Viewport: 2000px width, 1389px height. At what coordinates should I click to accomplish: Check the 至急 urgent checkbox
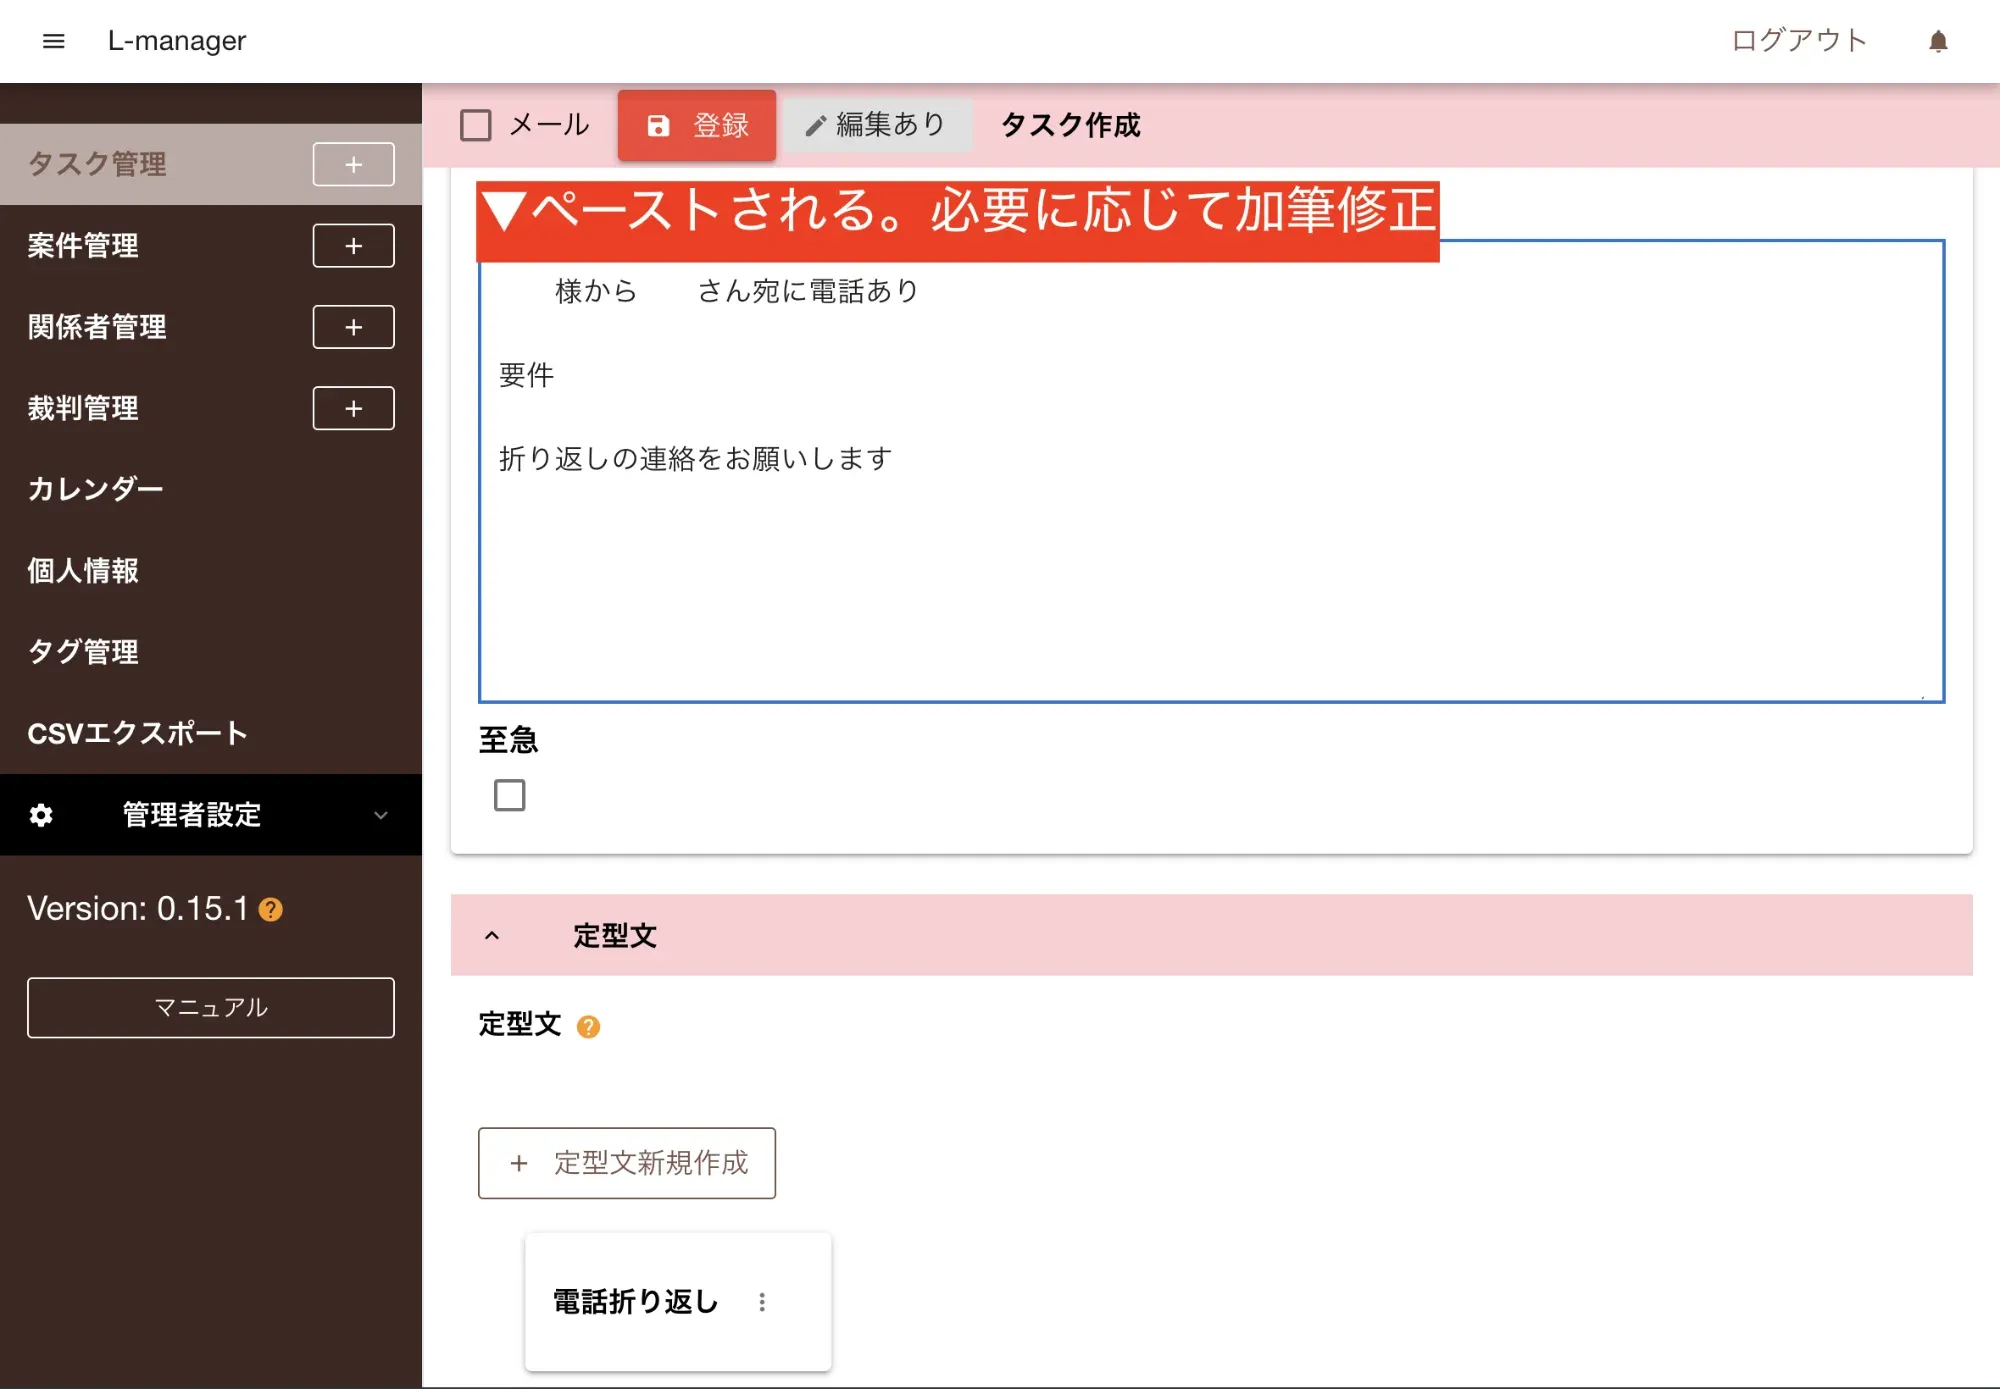coord(510,796)
